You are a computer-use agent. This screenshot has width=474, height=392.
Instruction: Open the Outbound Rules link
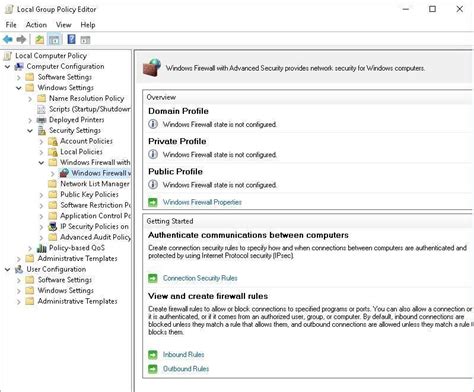click(186, 369)
